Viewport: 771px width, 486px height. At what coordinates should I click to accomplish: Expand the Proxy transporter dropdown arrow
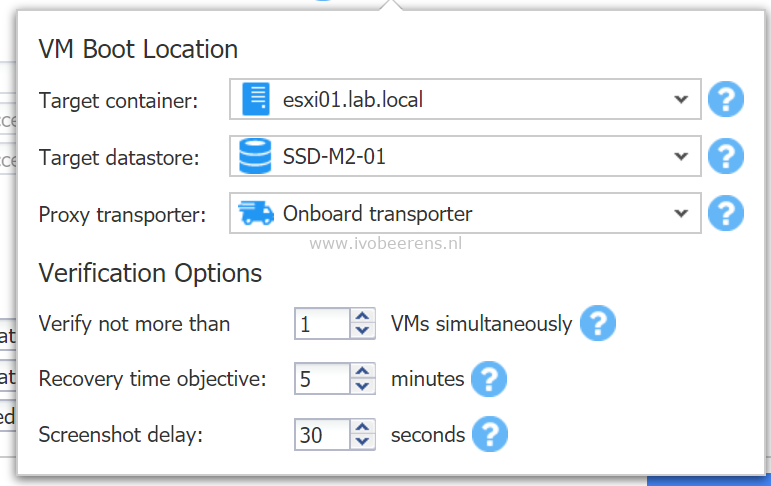click(x=681, y=213)
